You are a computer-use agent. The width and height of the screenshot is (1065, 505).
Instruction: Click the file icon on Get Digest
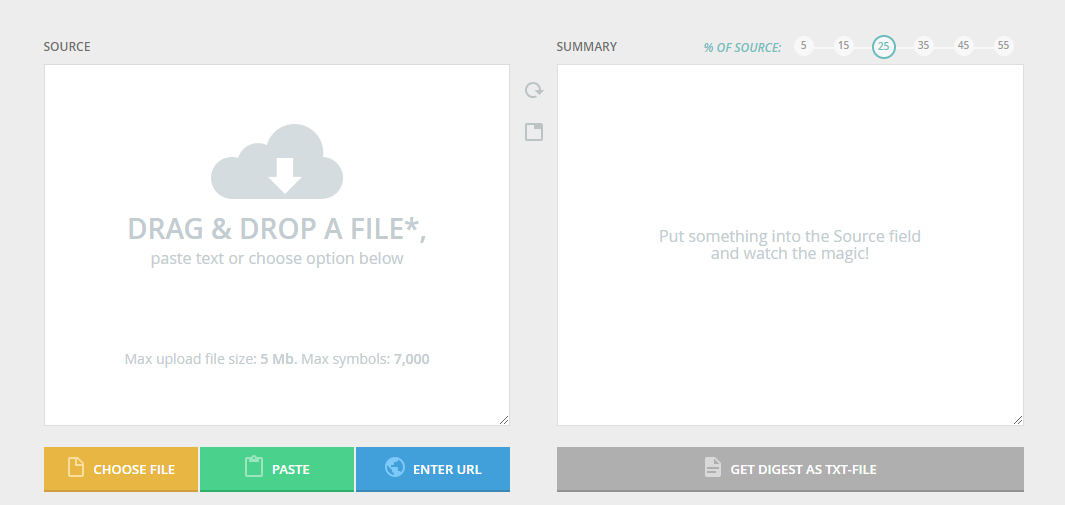712,468
